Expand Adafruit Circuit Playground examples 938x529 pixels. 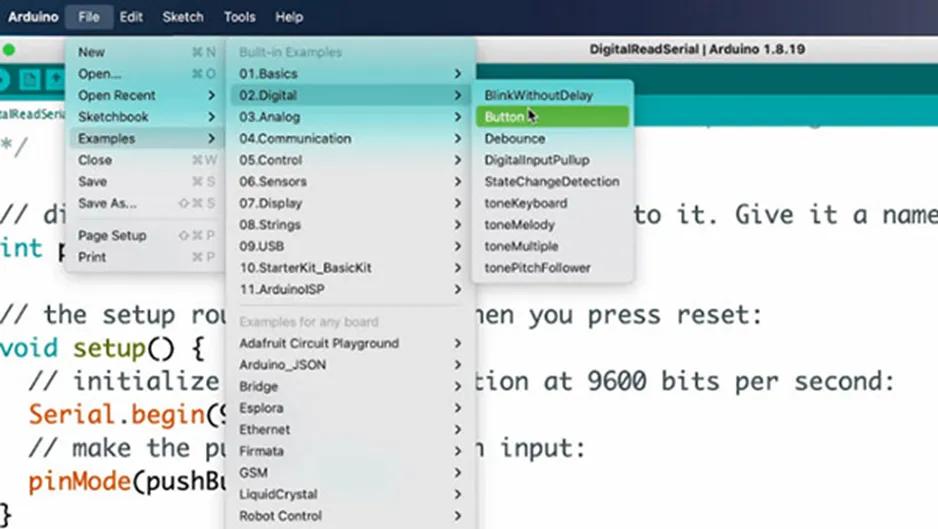point(351,343)
